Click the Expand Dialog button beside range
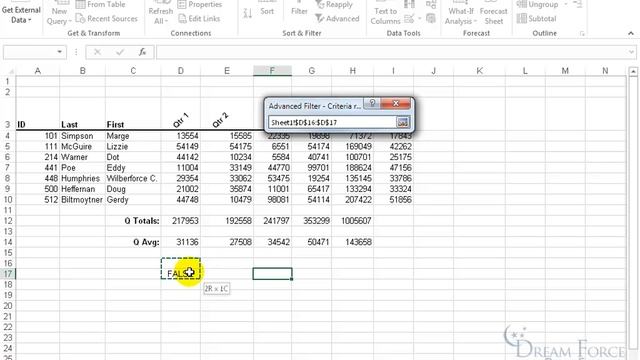The width and height of the screenshot is (640, 360). tap(402, 122)
